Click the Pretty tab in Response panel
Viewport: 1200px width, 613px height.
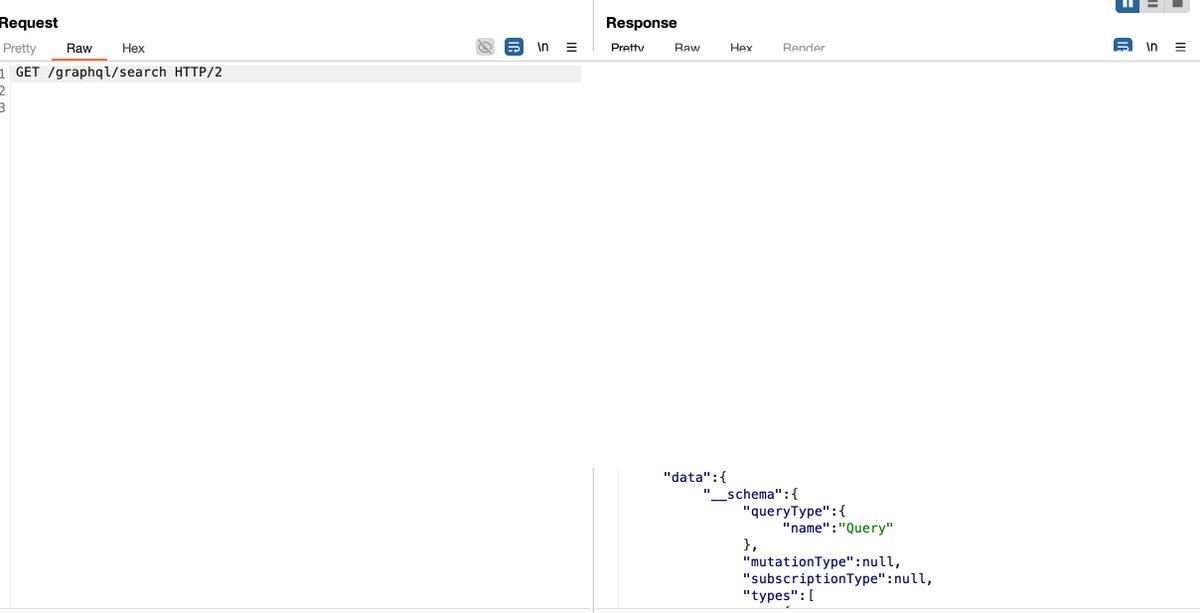pos(628,47)
